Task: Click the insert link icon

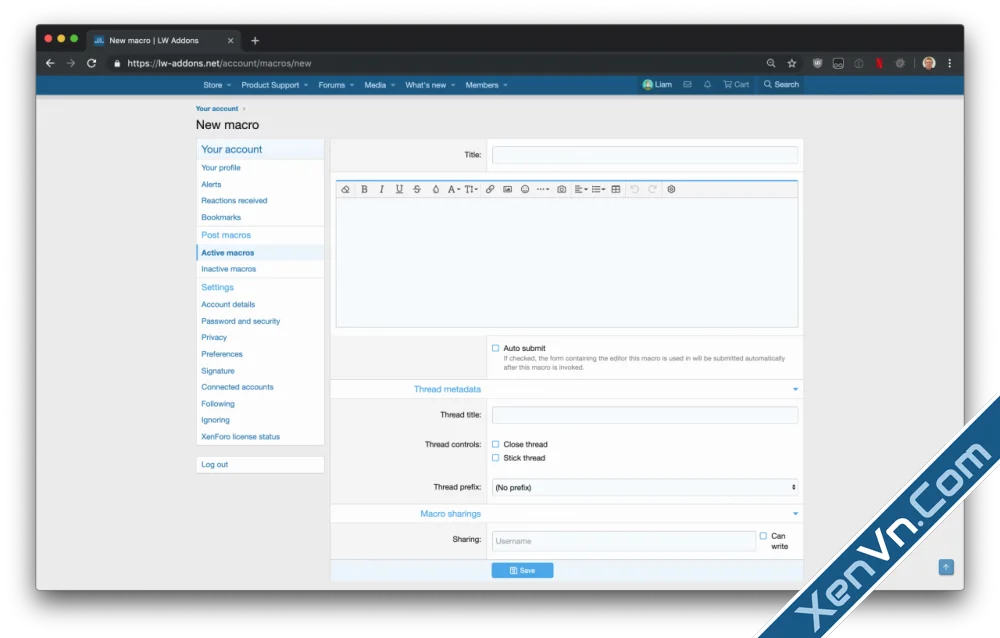Action: pos(490,189)
